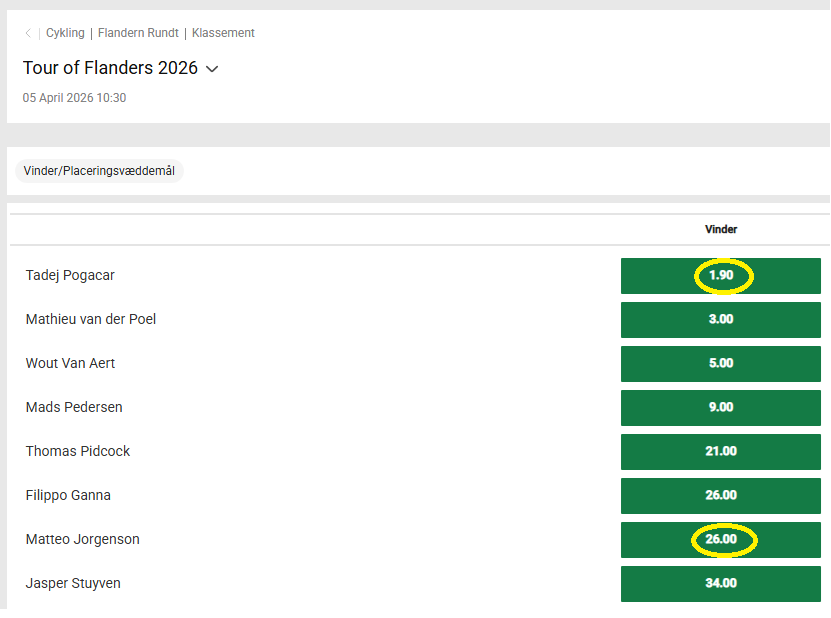
Task: Click the Thomas Pidcock rider name
Action: click(x=78, y=451)
